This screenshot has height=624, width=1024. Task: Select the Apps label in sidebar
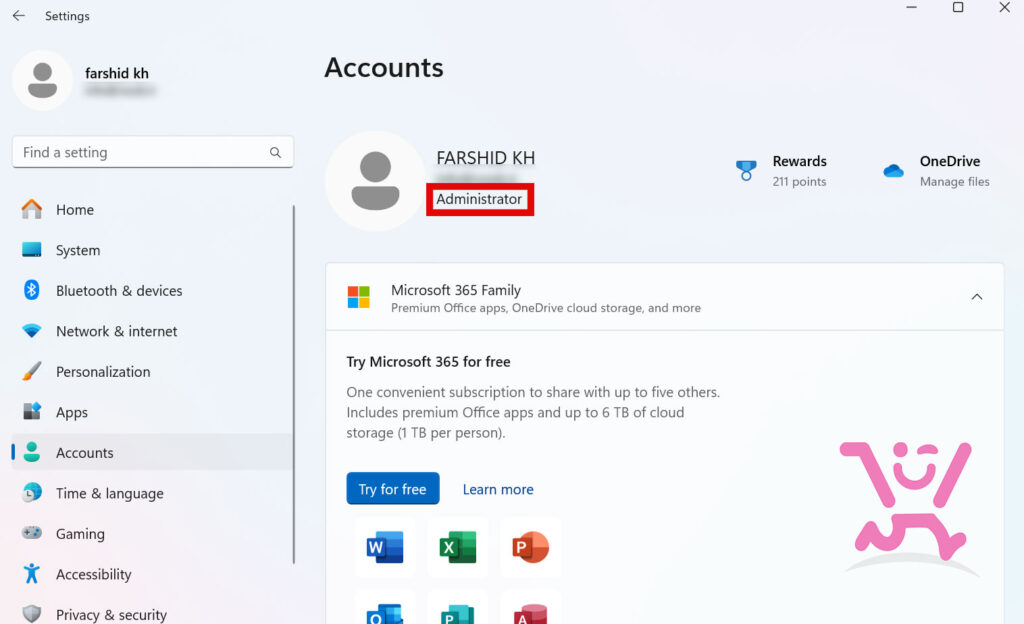pos(72,413)
